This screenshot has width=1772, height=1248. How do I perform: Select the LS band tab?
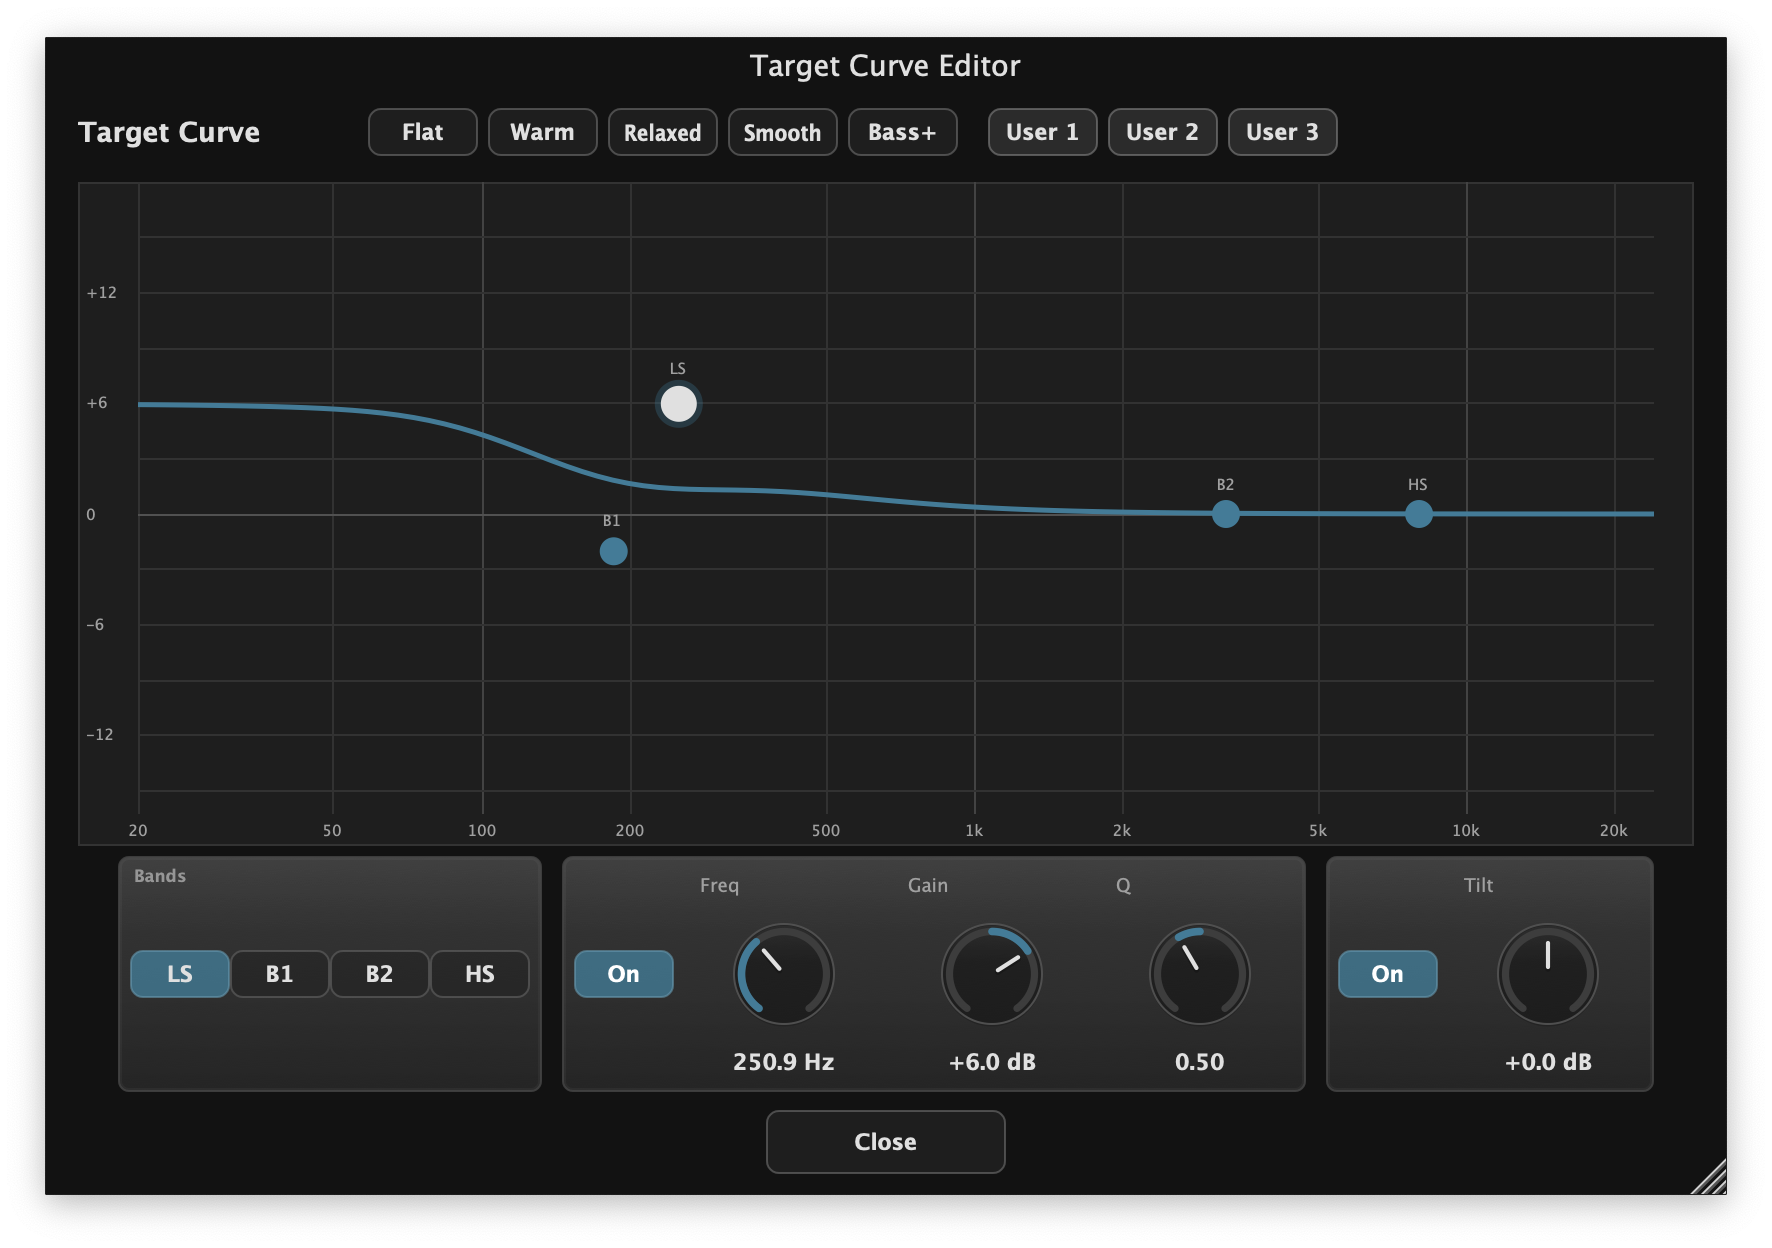point(180,974)
